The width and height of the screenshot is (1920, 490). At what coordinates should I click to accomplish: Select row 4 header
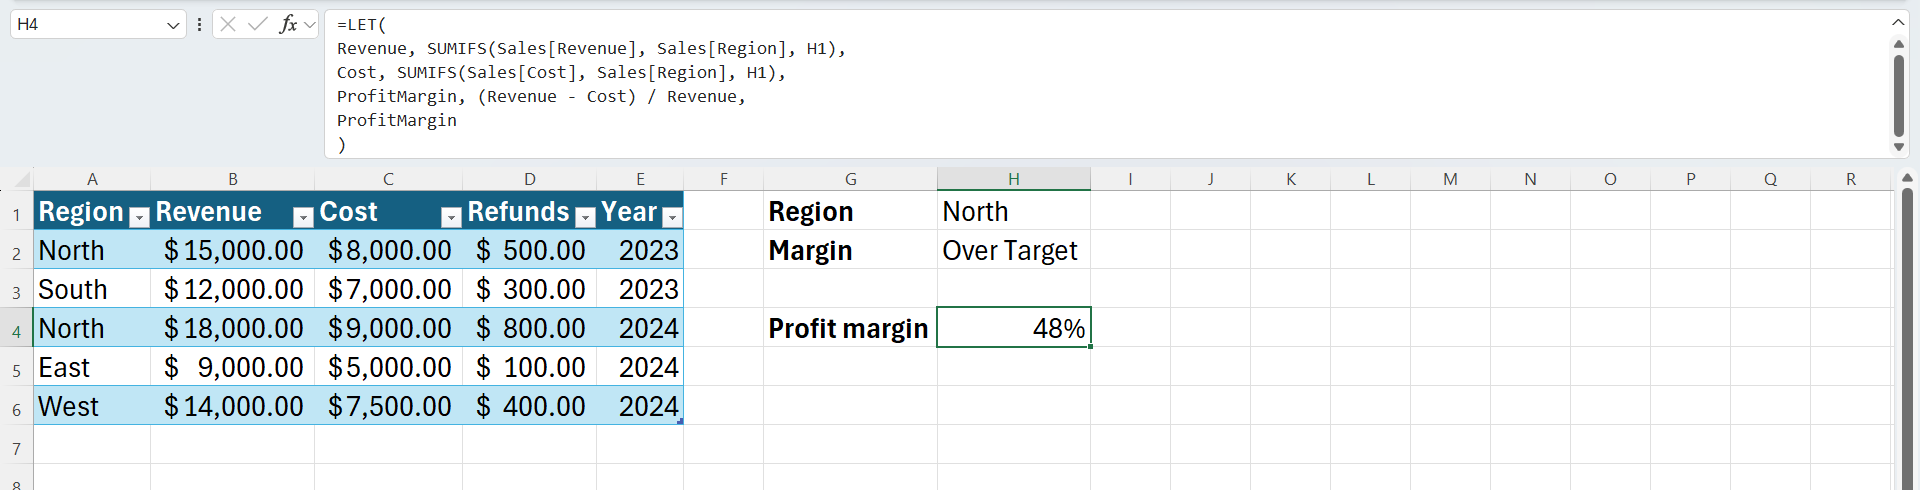[x=16, y=329]
